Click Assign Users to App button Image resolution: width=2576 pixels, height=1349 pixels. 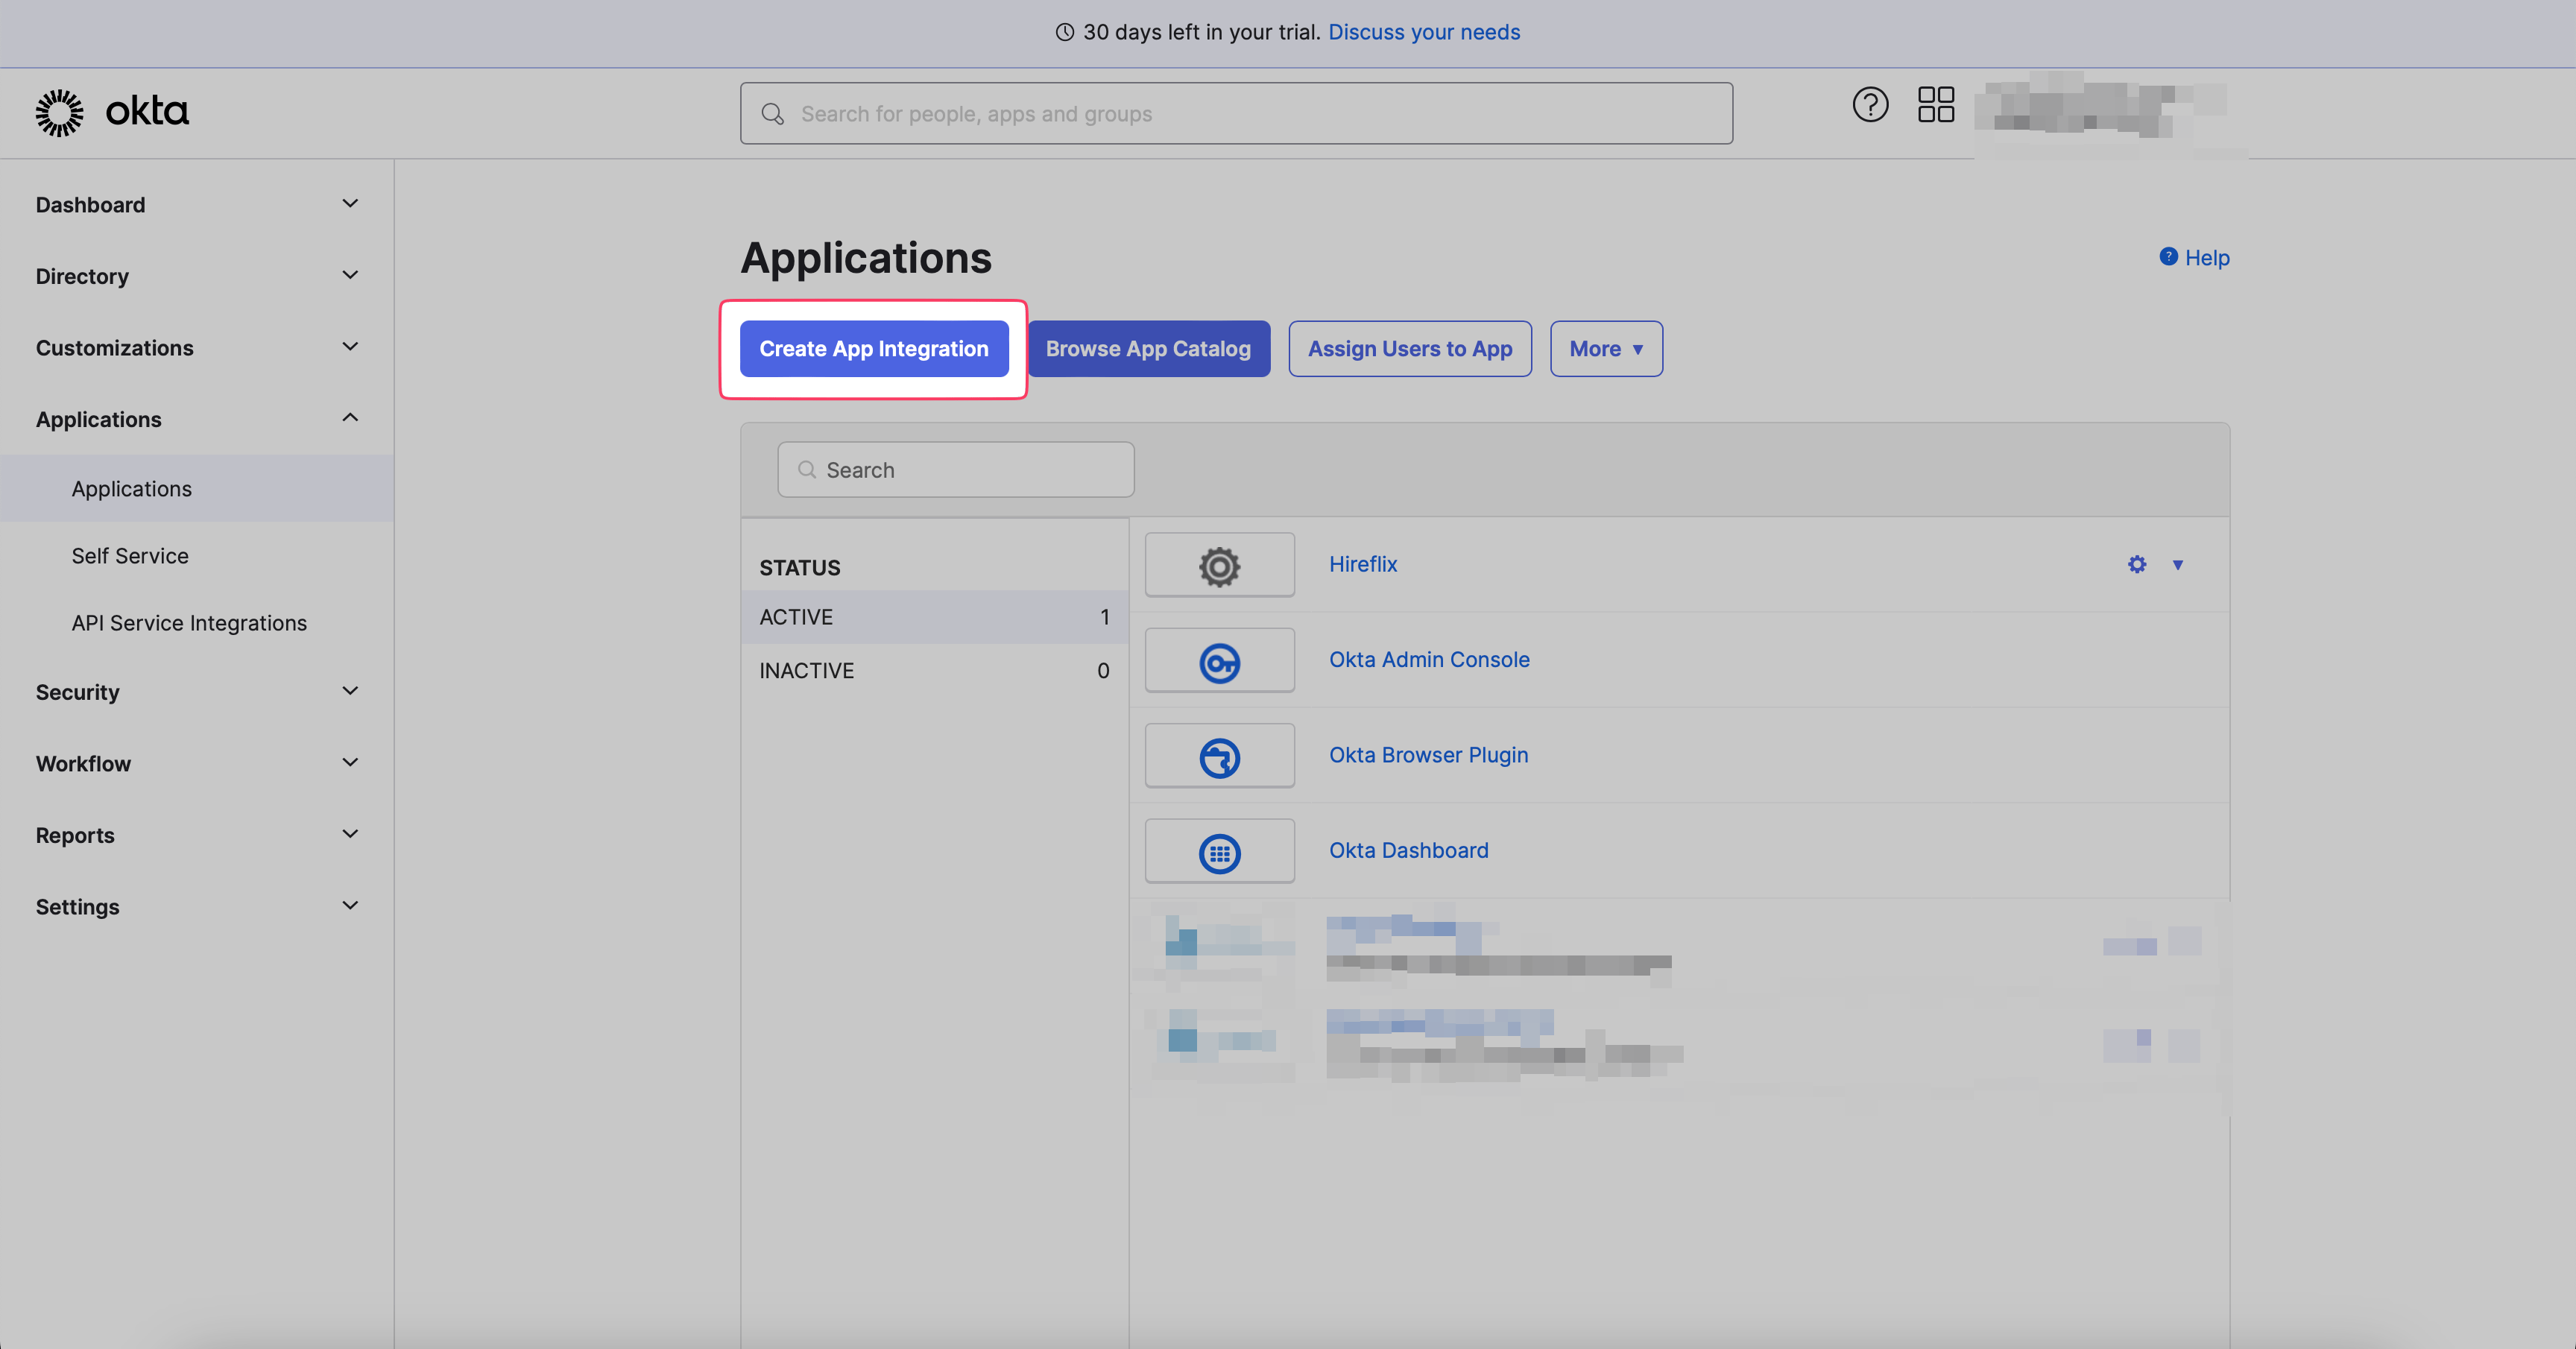tap(1410, 349)
